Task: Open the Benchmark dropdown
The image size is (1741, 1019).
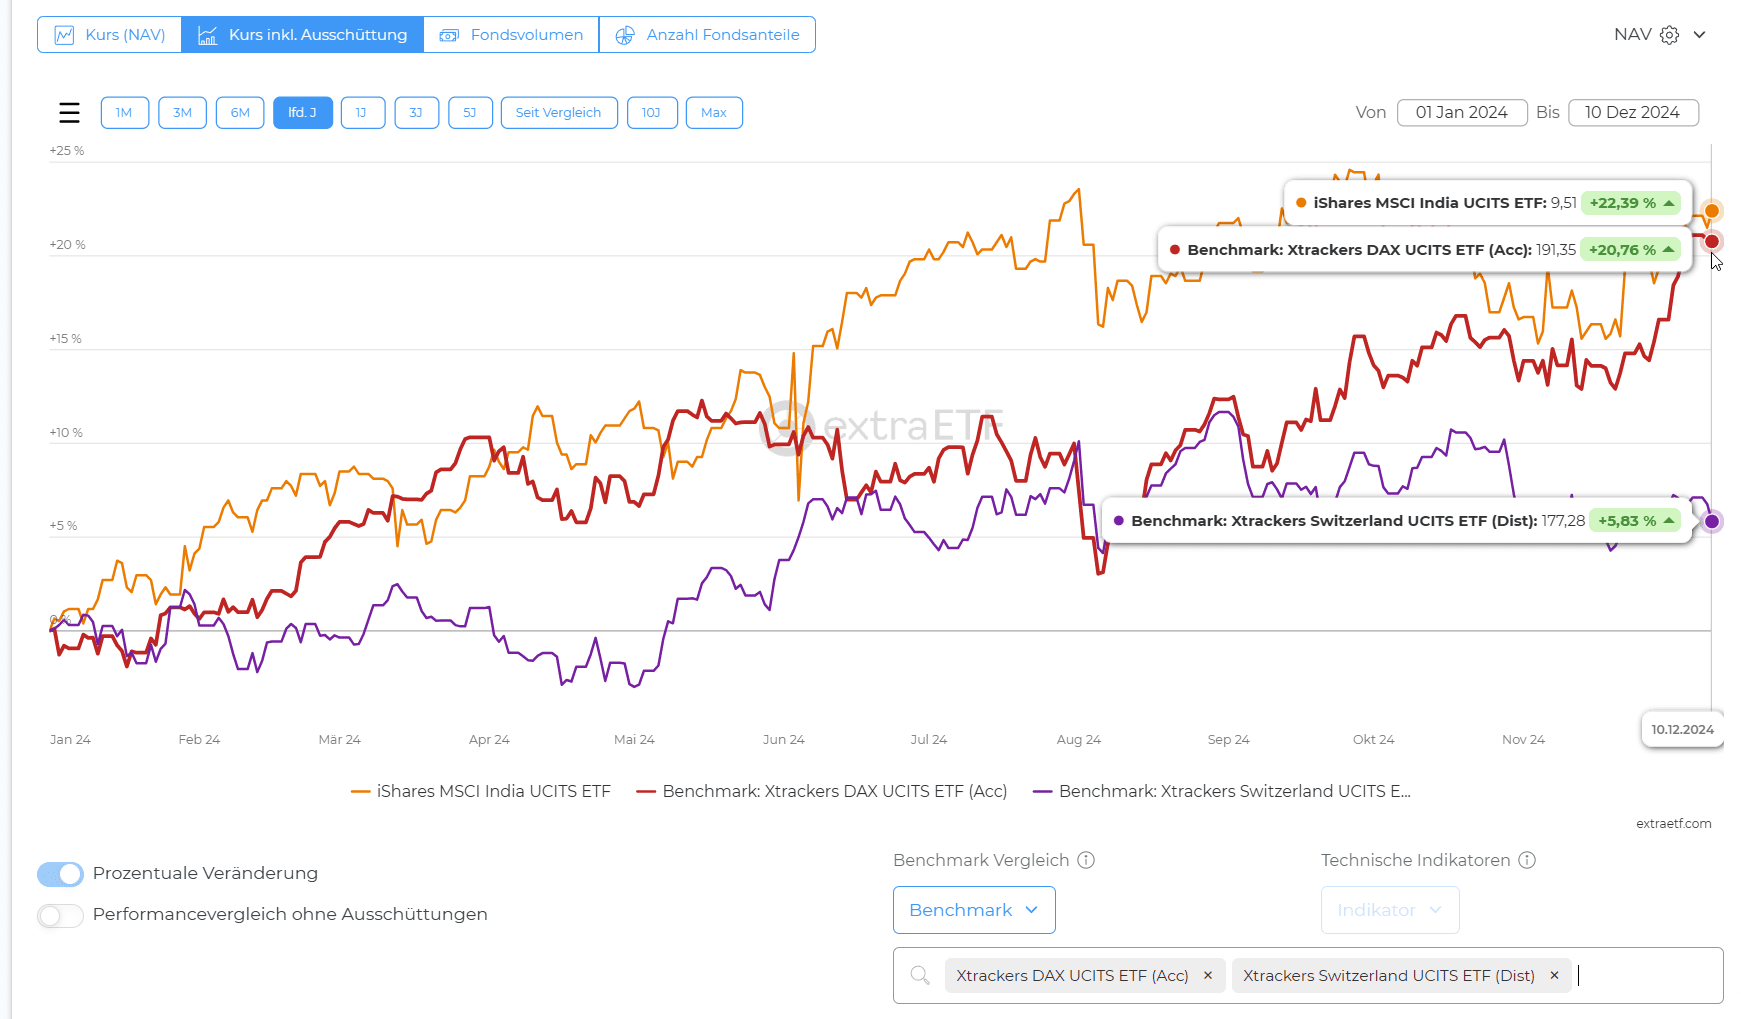Action: tap(974, 910)
